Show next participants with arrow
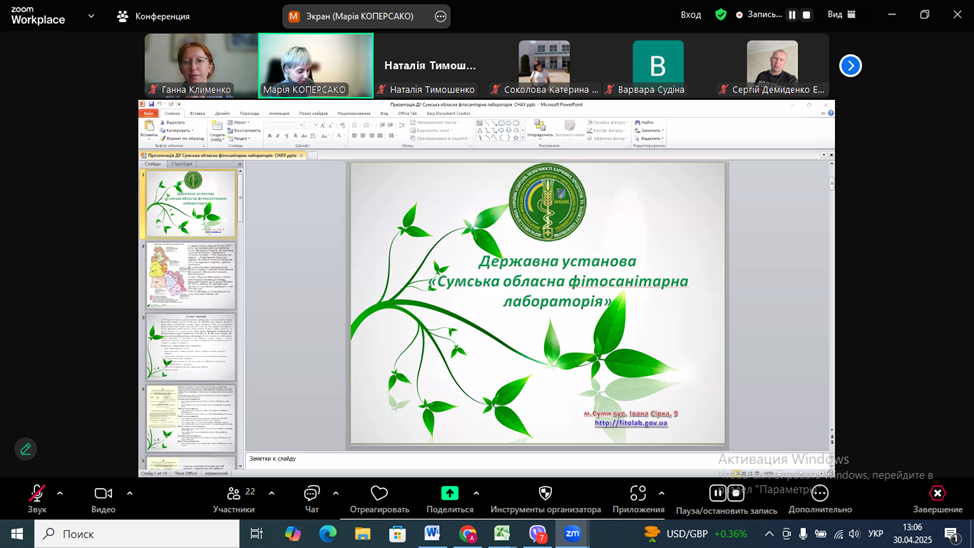The width and height of the screenshot is (974, 548). coord(850,65)
